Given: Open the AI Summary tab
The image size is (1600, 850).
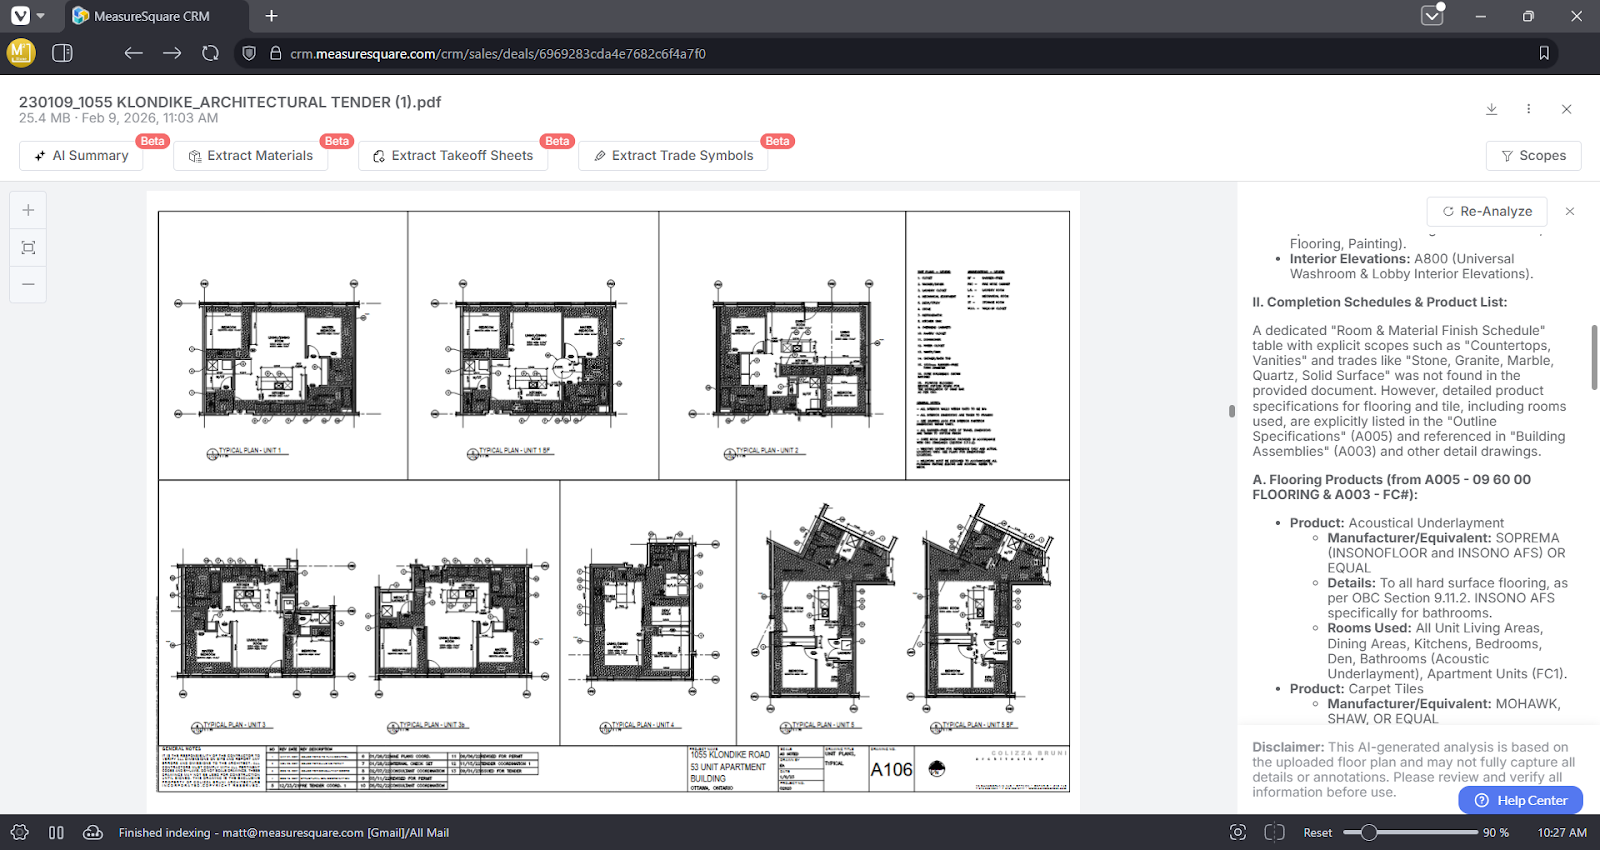Looking at the screenshot, I should point(81,156).
